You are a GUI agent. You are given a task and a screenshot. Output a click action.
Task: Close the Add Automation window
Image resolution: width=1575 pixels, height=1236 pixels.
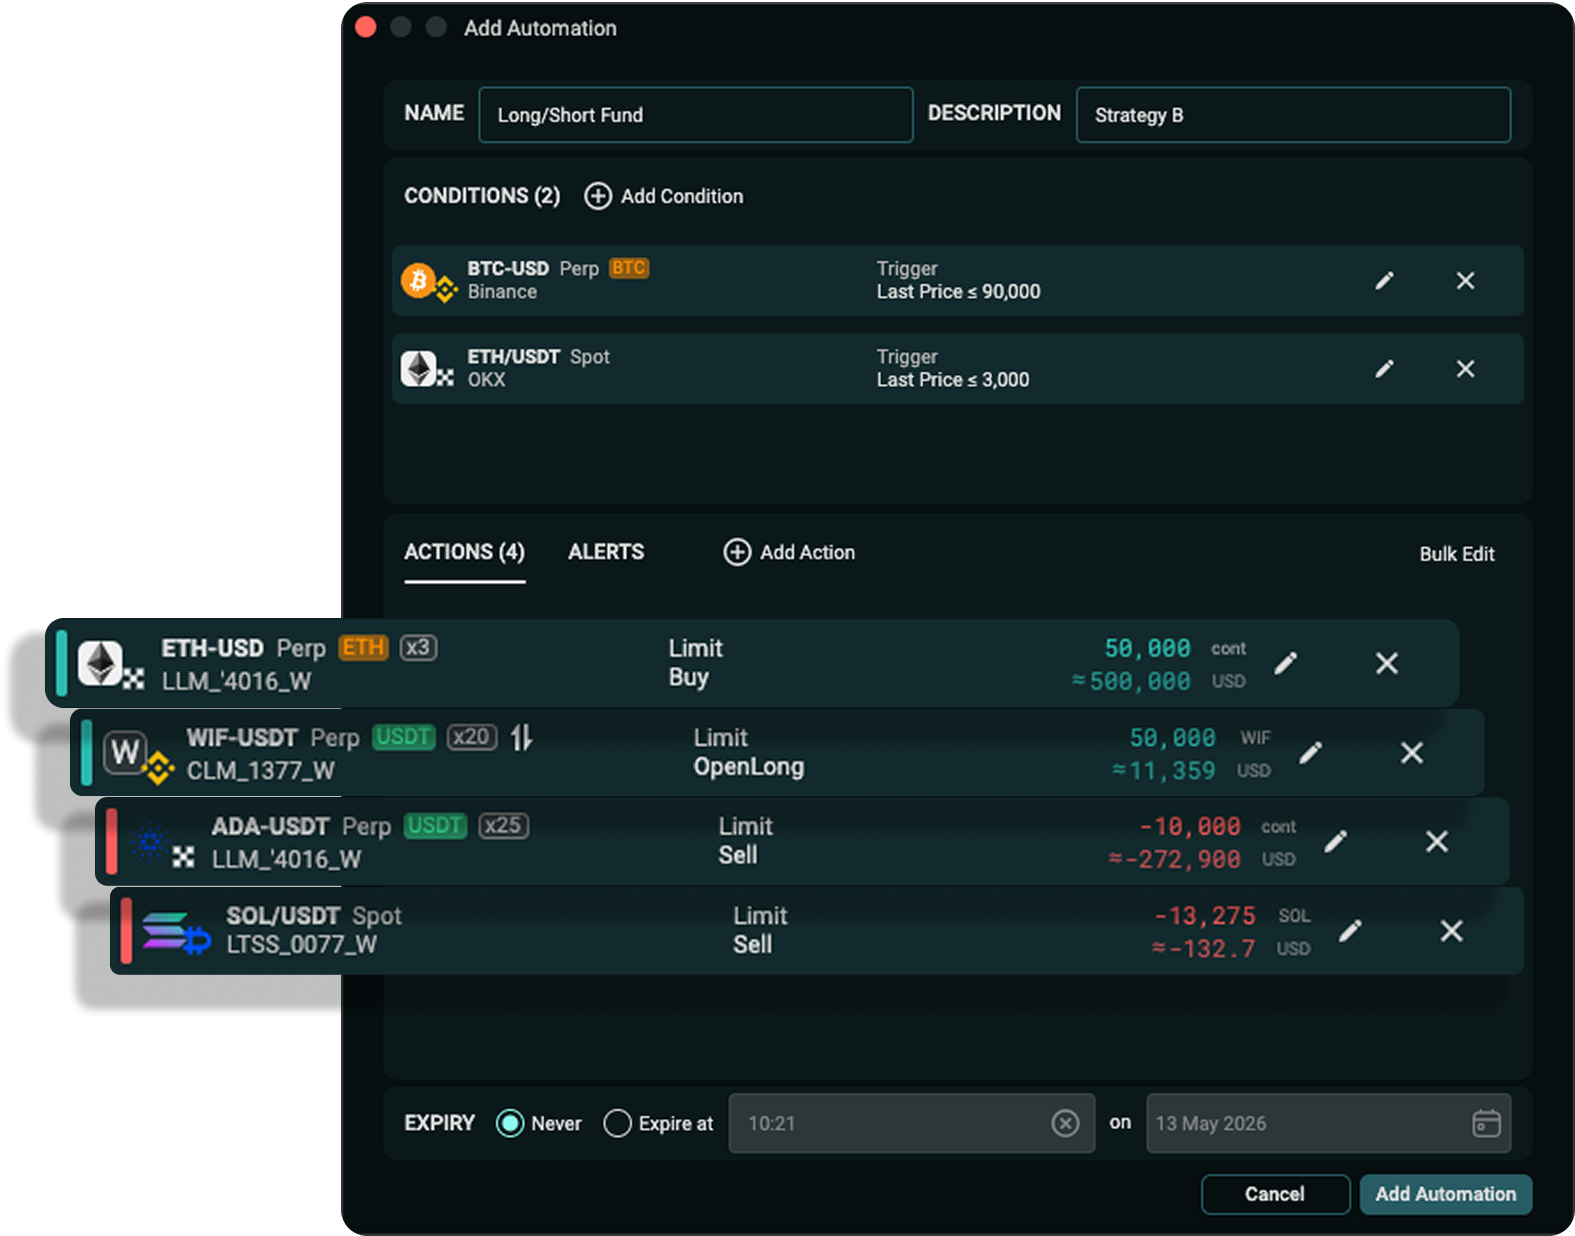point(366,27)
